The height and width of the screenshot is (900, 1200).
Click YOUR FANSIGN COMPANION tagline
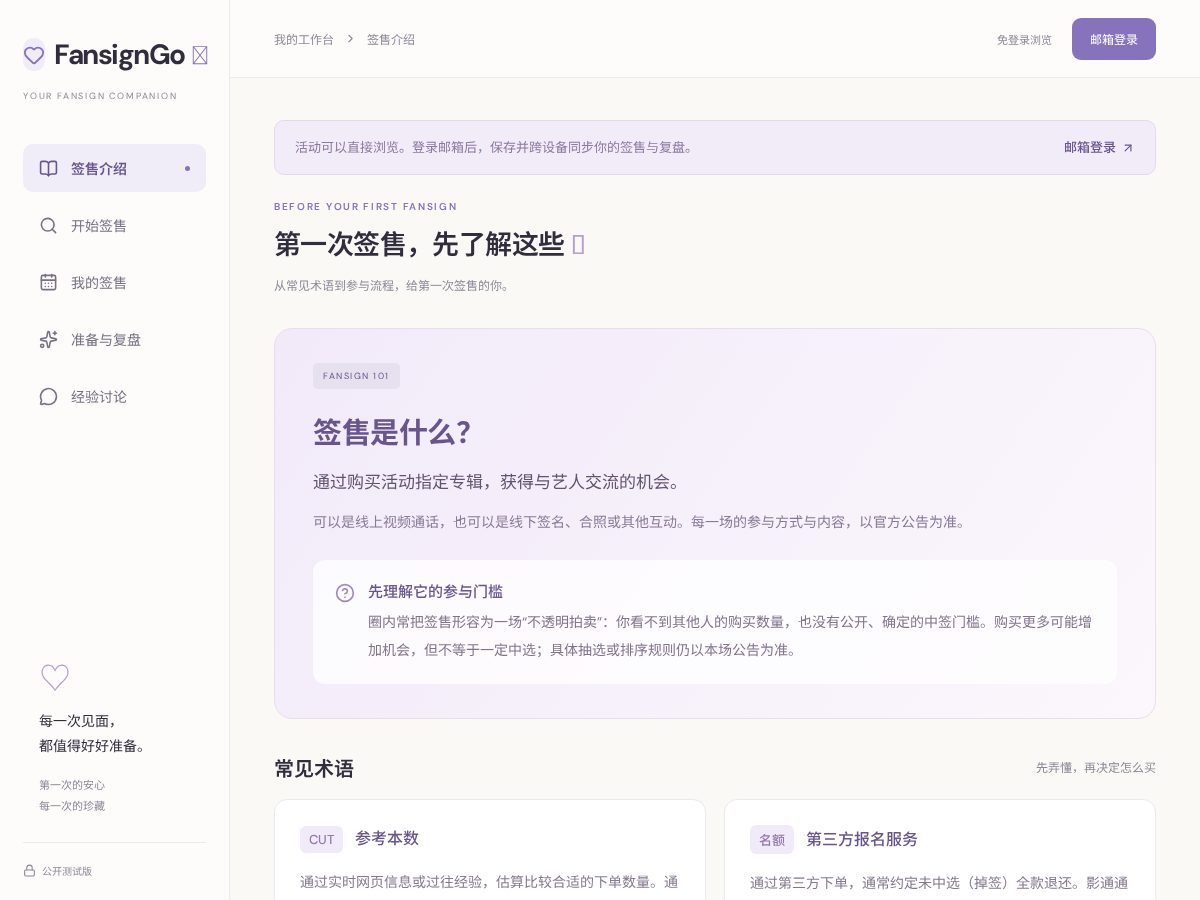[x=100, y=96]
